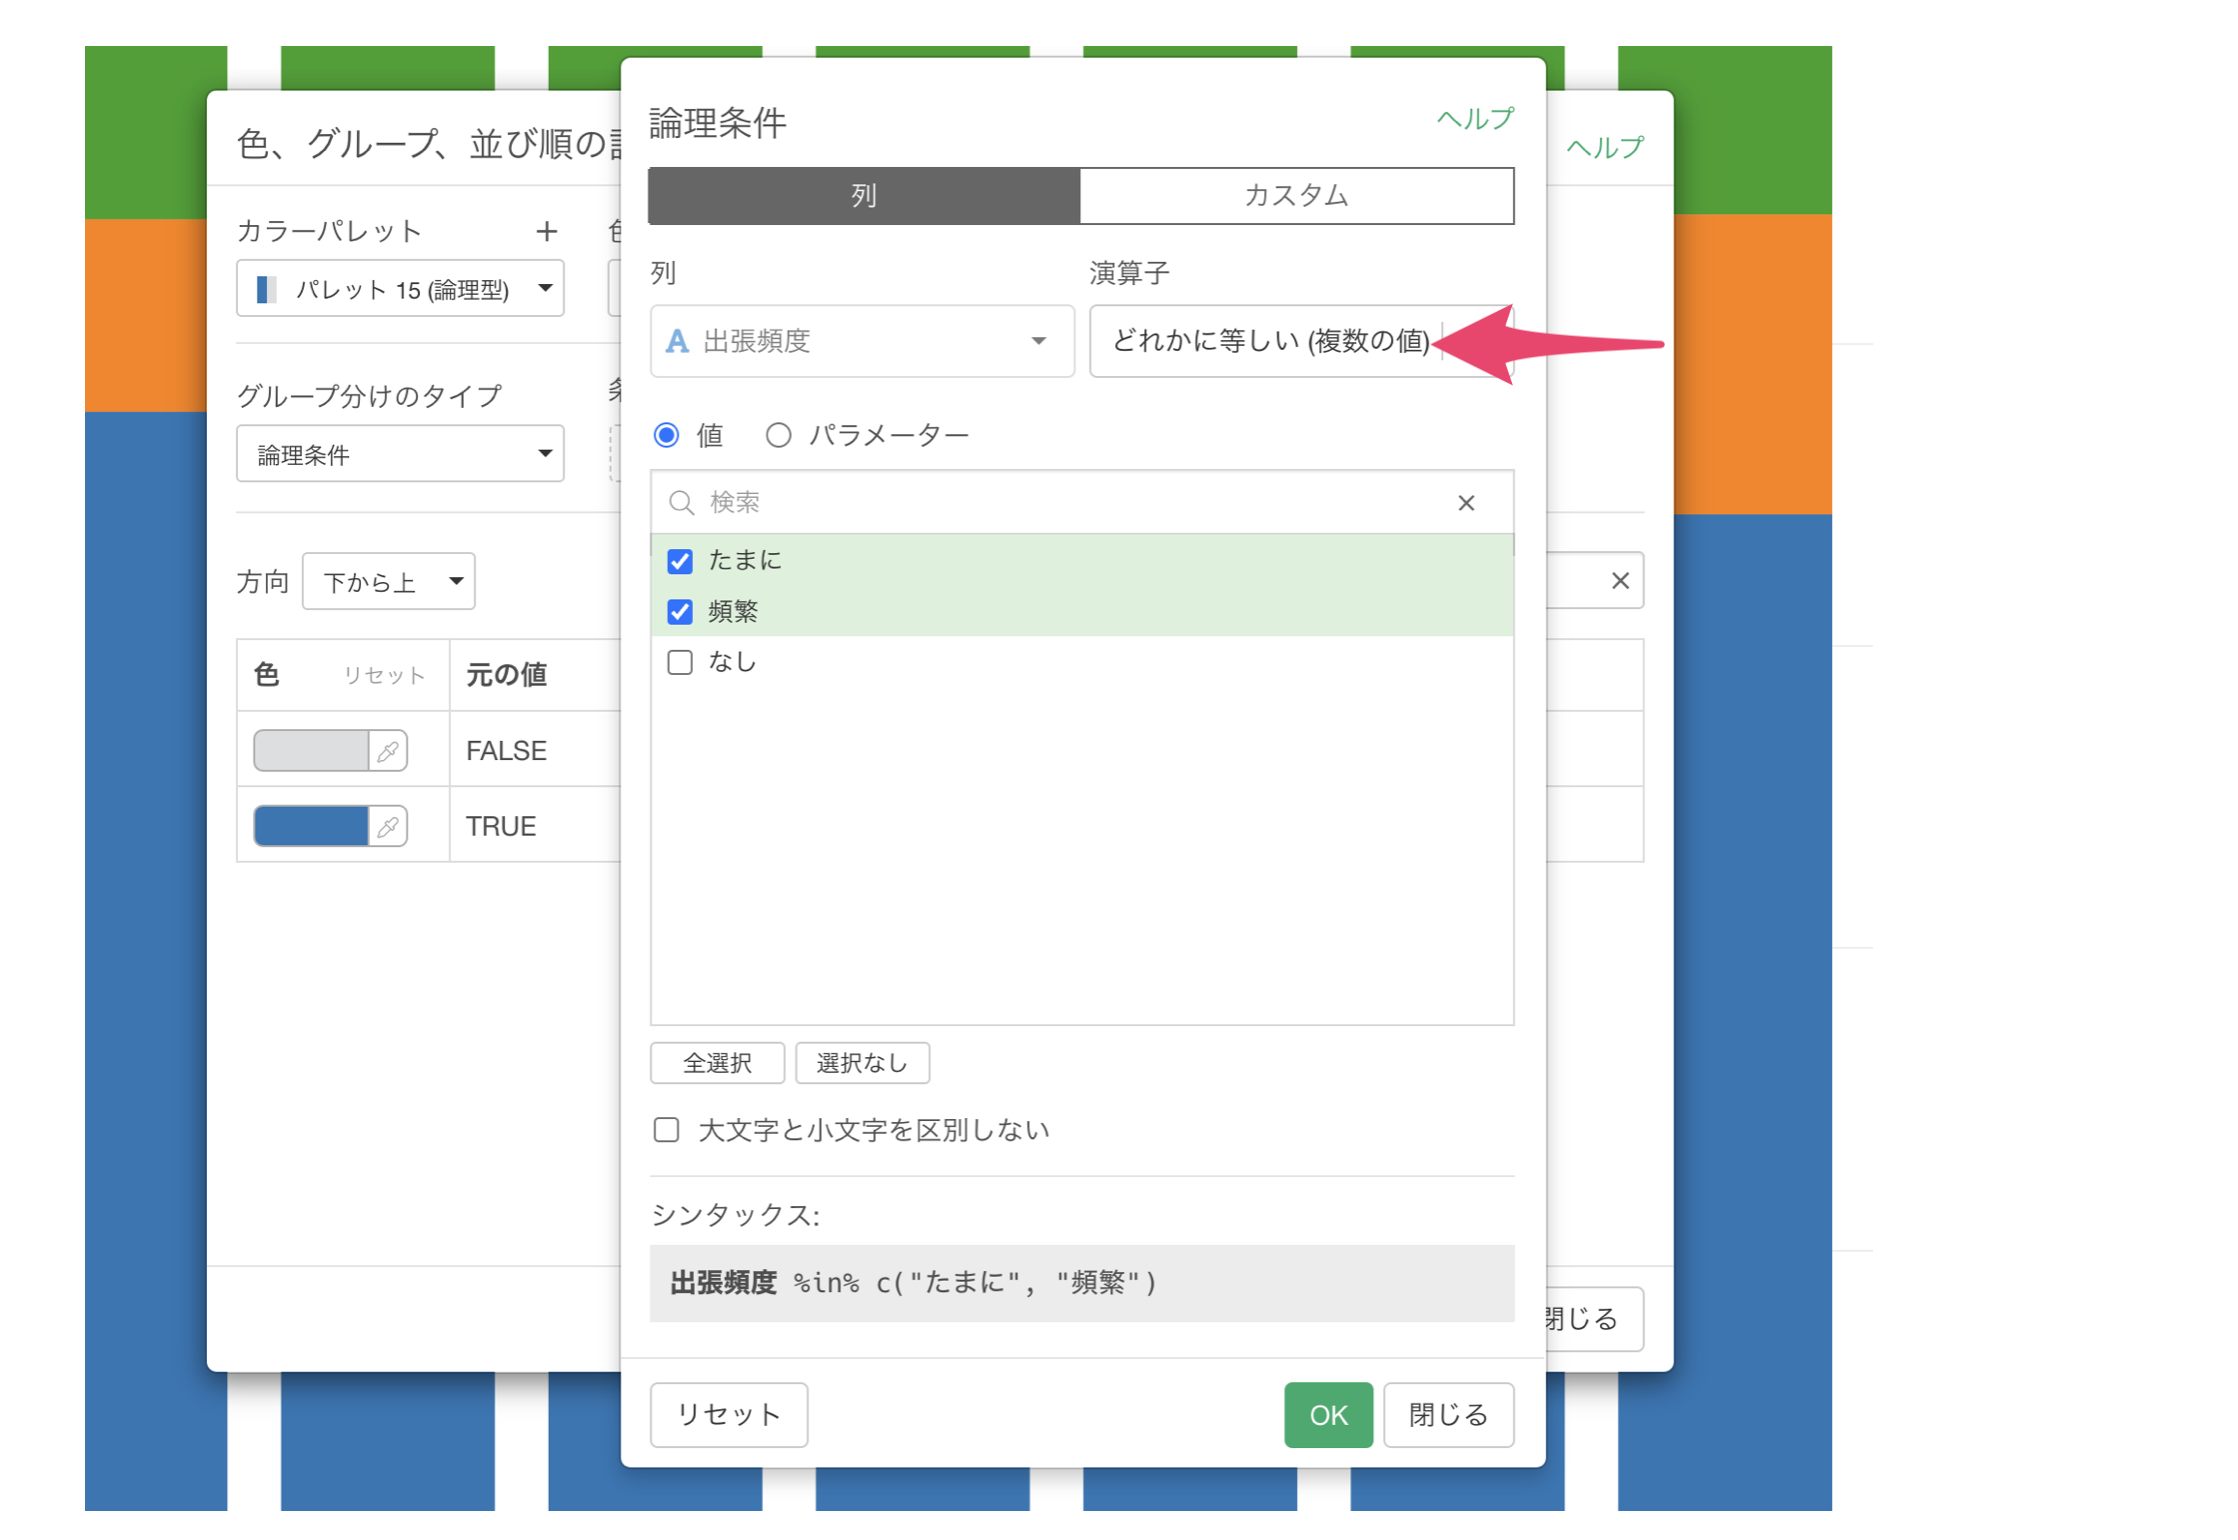This screenshot has height=1540, width=2238.
Task: Click eyedropper icon for FALSE color
Action: [x=388, y=751]
